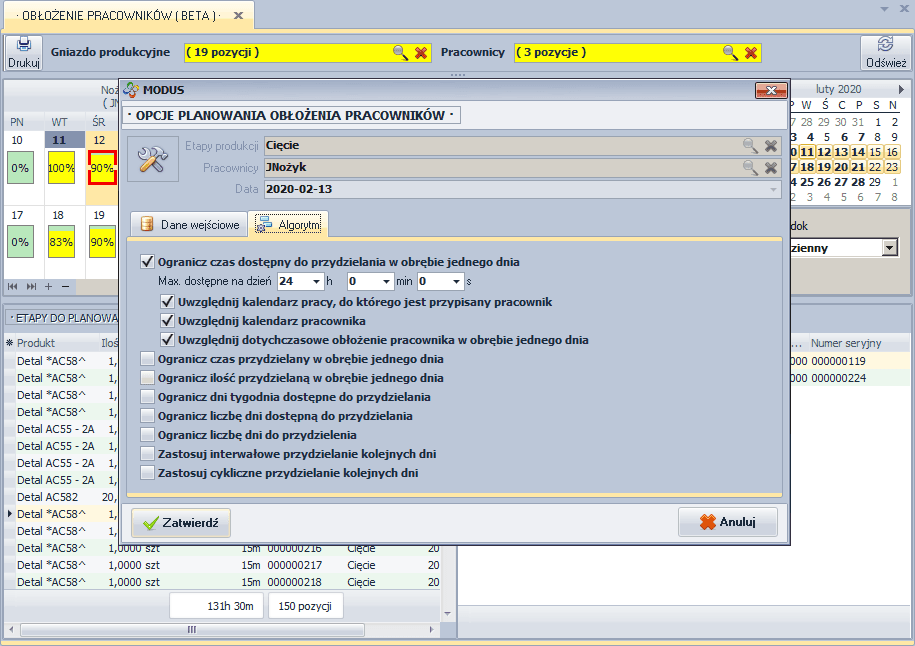The height and width of the screenshot is (646, 915).
Task: Cancel dialog with Anuluj button
Action: (x=728, y=522)
